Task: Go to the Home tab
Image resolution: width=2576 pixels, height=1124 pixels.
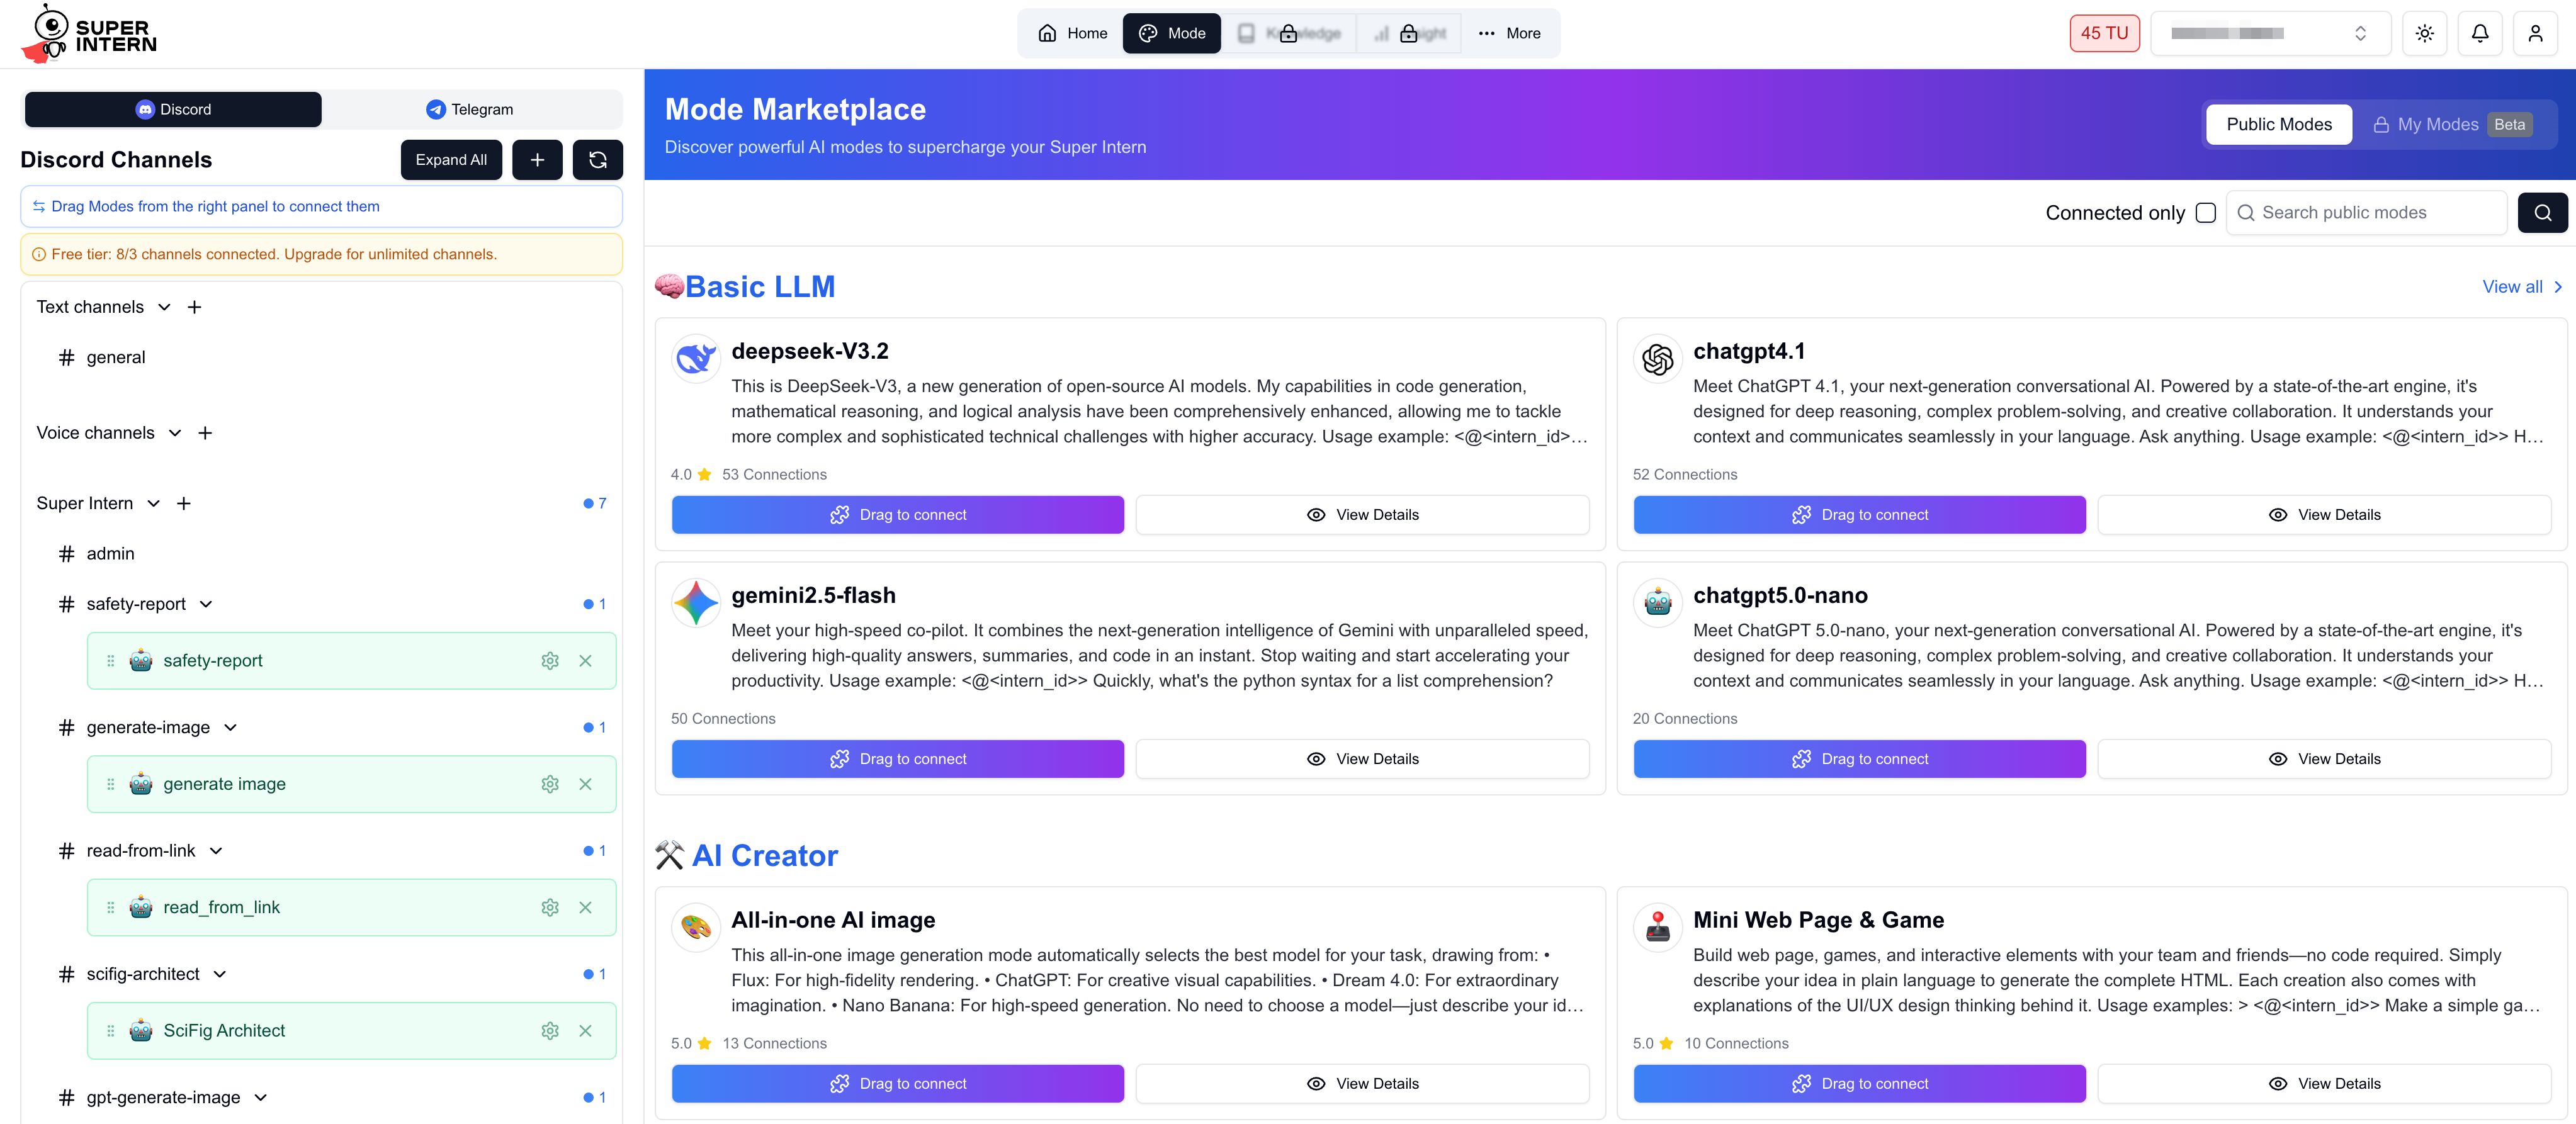Action: coord(1073,33)
